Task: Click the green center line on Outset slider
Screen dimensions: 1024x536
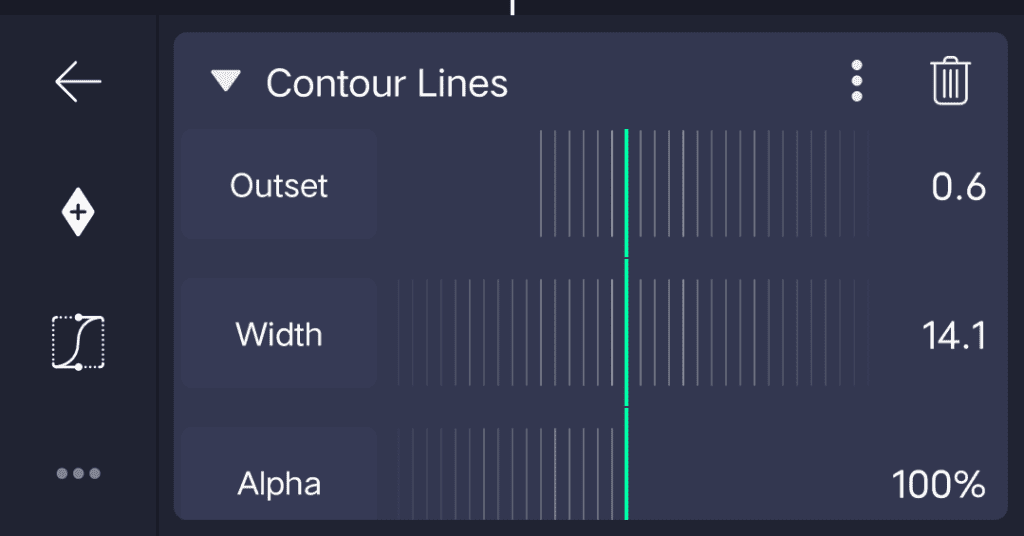Action: (626, 184)
